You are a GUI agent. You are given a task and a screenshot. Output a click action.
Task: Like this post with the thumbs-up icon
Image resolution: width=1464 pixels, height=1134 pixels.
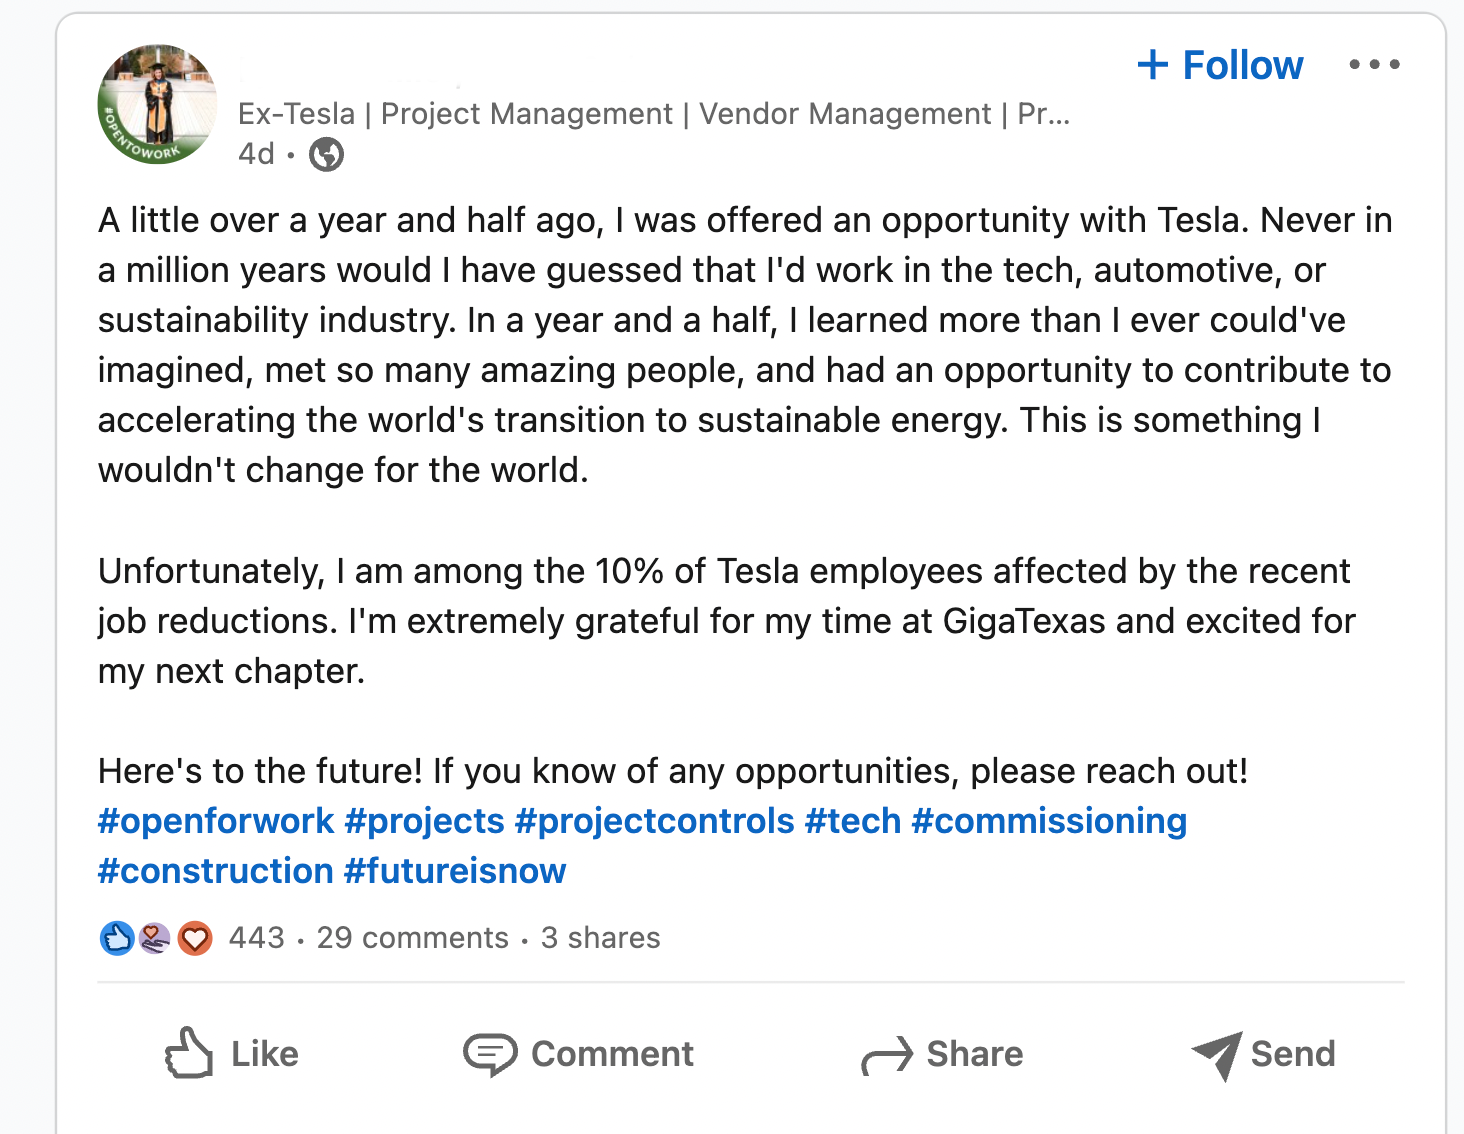pos(189,1054)
